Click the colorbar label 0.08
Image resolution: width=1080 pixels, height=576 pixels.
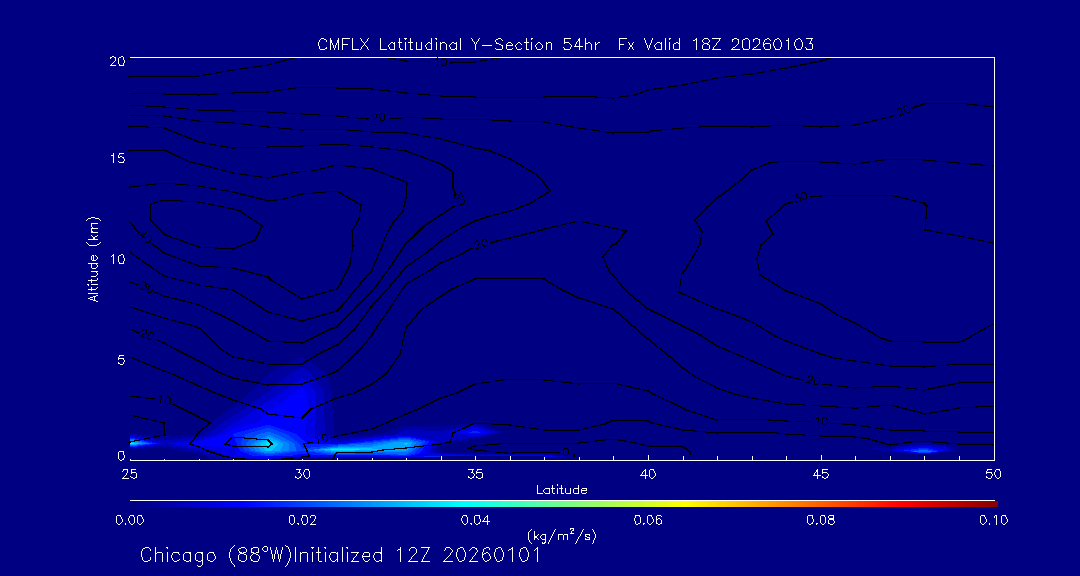(821, 520)
